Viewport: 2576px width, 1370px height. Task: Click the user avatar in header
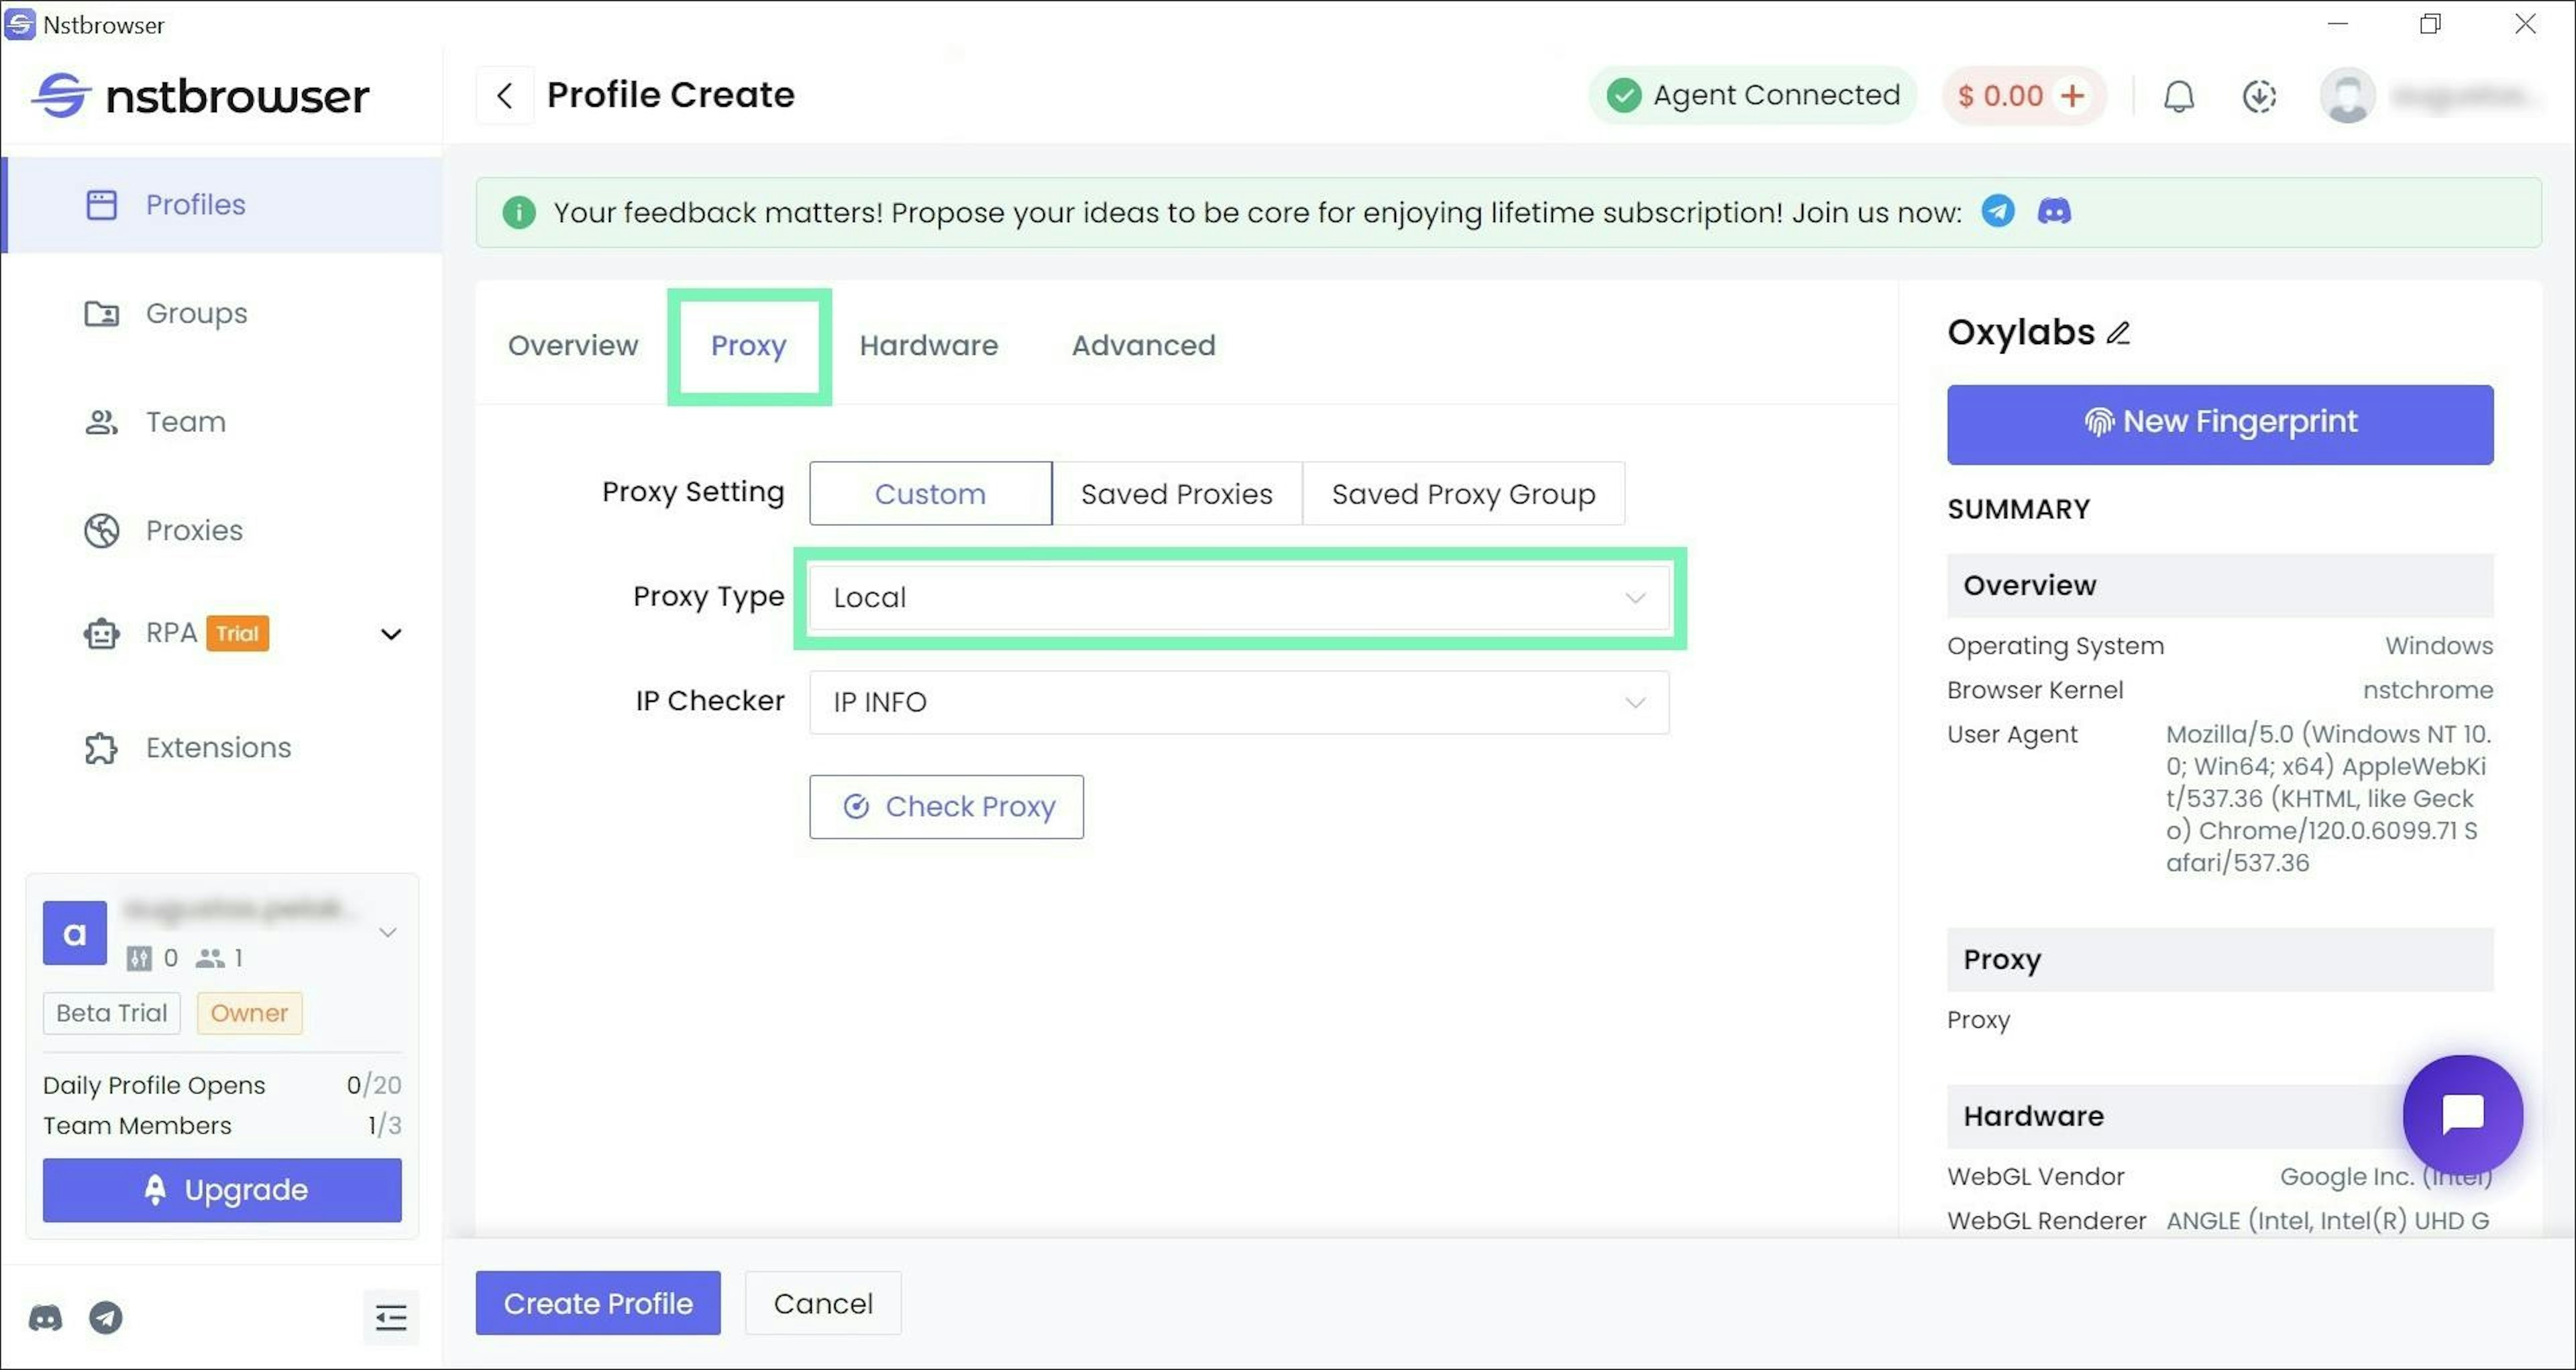(2347, 96)
